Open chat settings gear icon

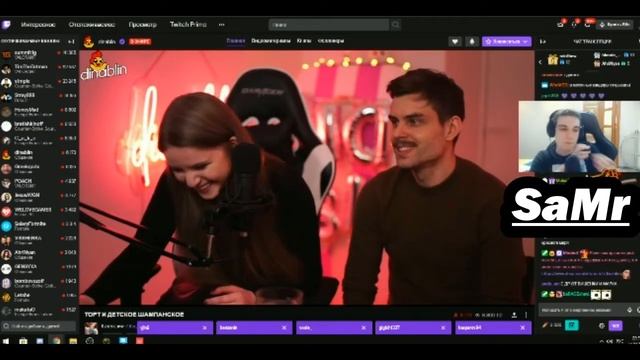602,326
